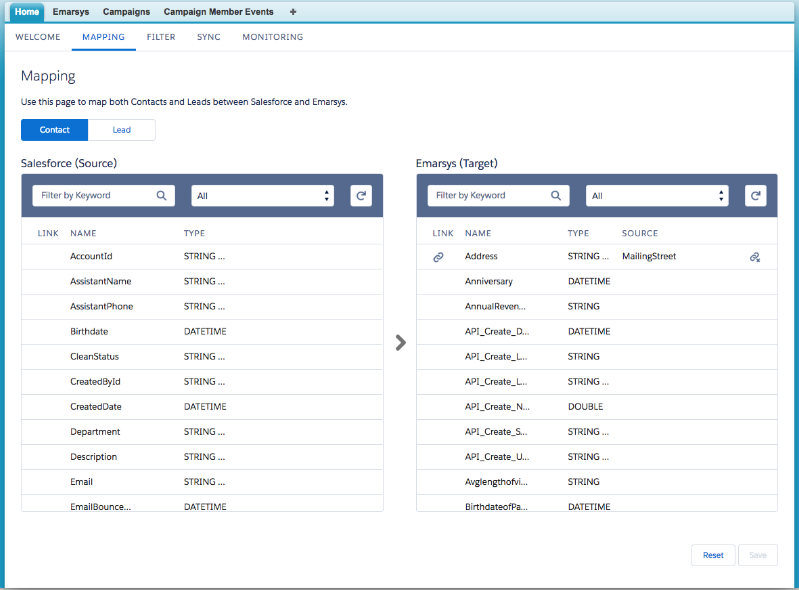
Task: Select the EmailBounce... source field
Action: (x=202, y=503)
